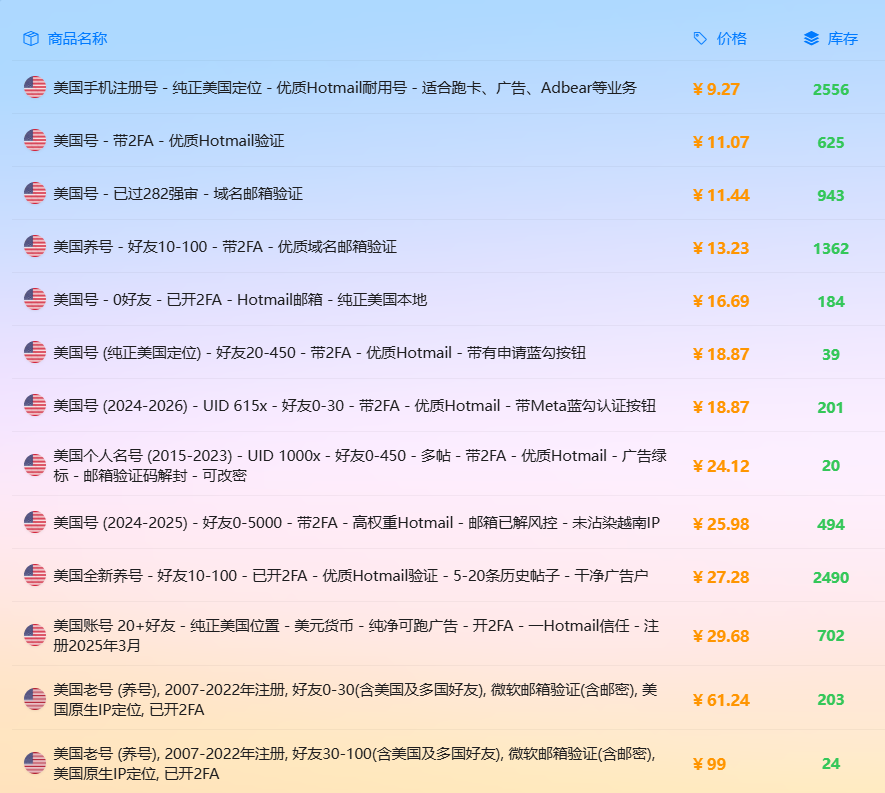The image size is (885, 793).
Task: Click the flag beside 美国账号 20+好友
Action: click(35, 636)
